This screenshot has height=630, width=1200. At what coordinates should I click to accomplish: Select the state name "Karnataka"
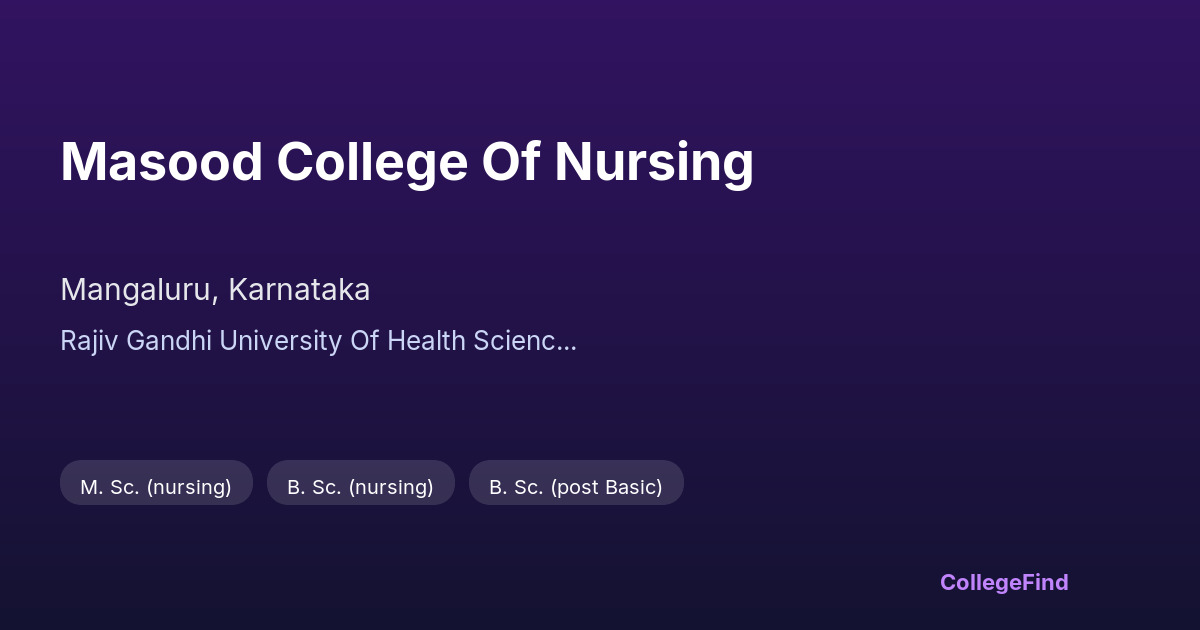299,290
